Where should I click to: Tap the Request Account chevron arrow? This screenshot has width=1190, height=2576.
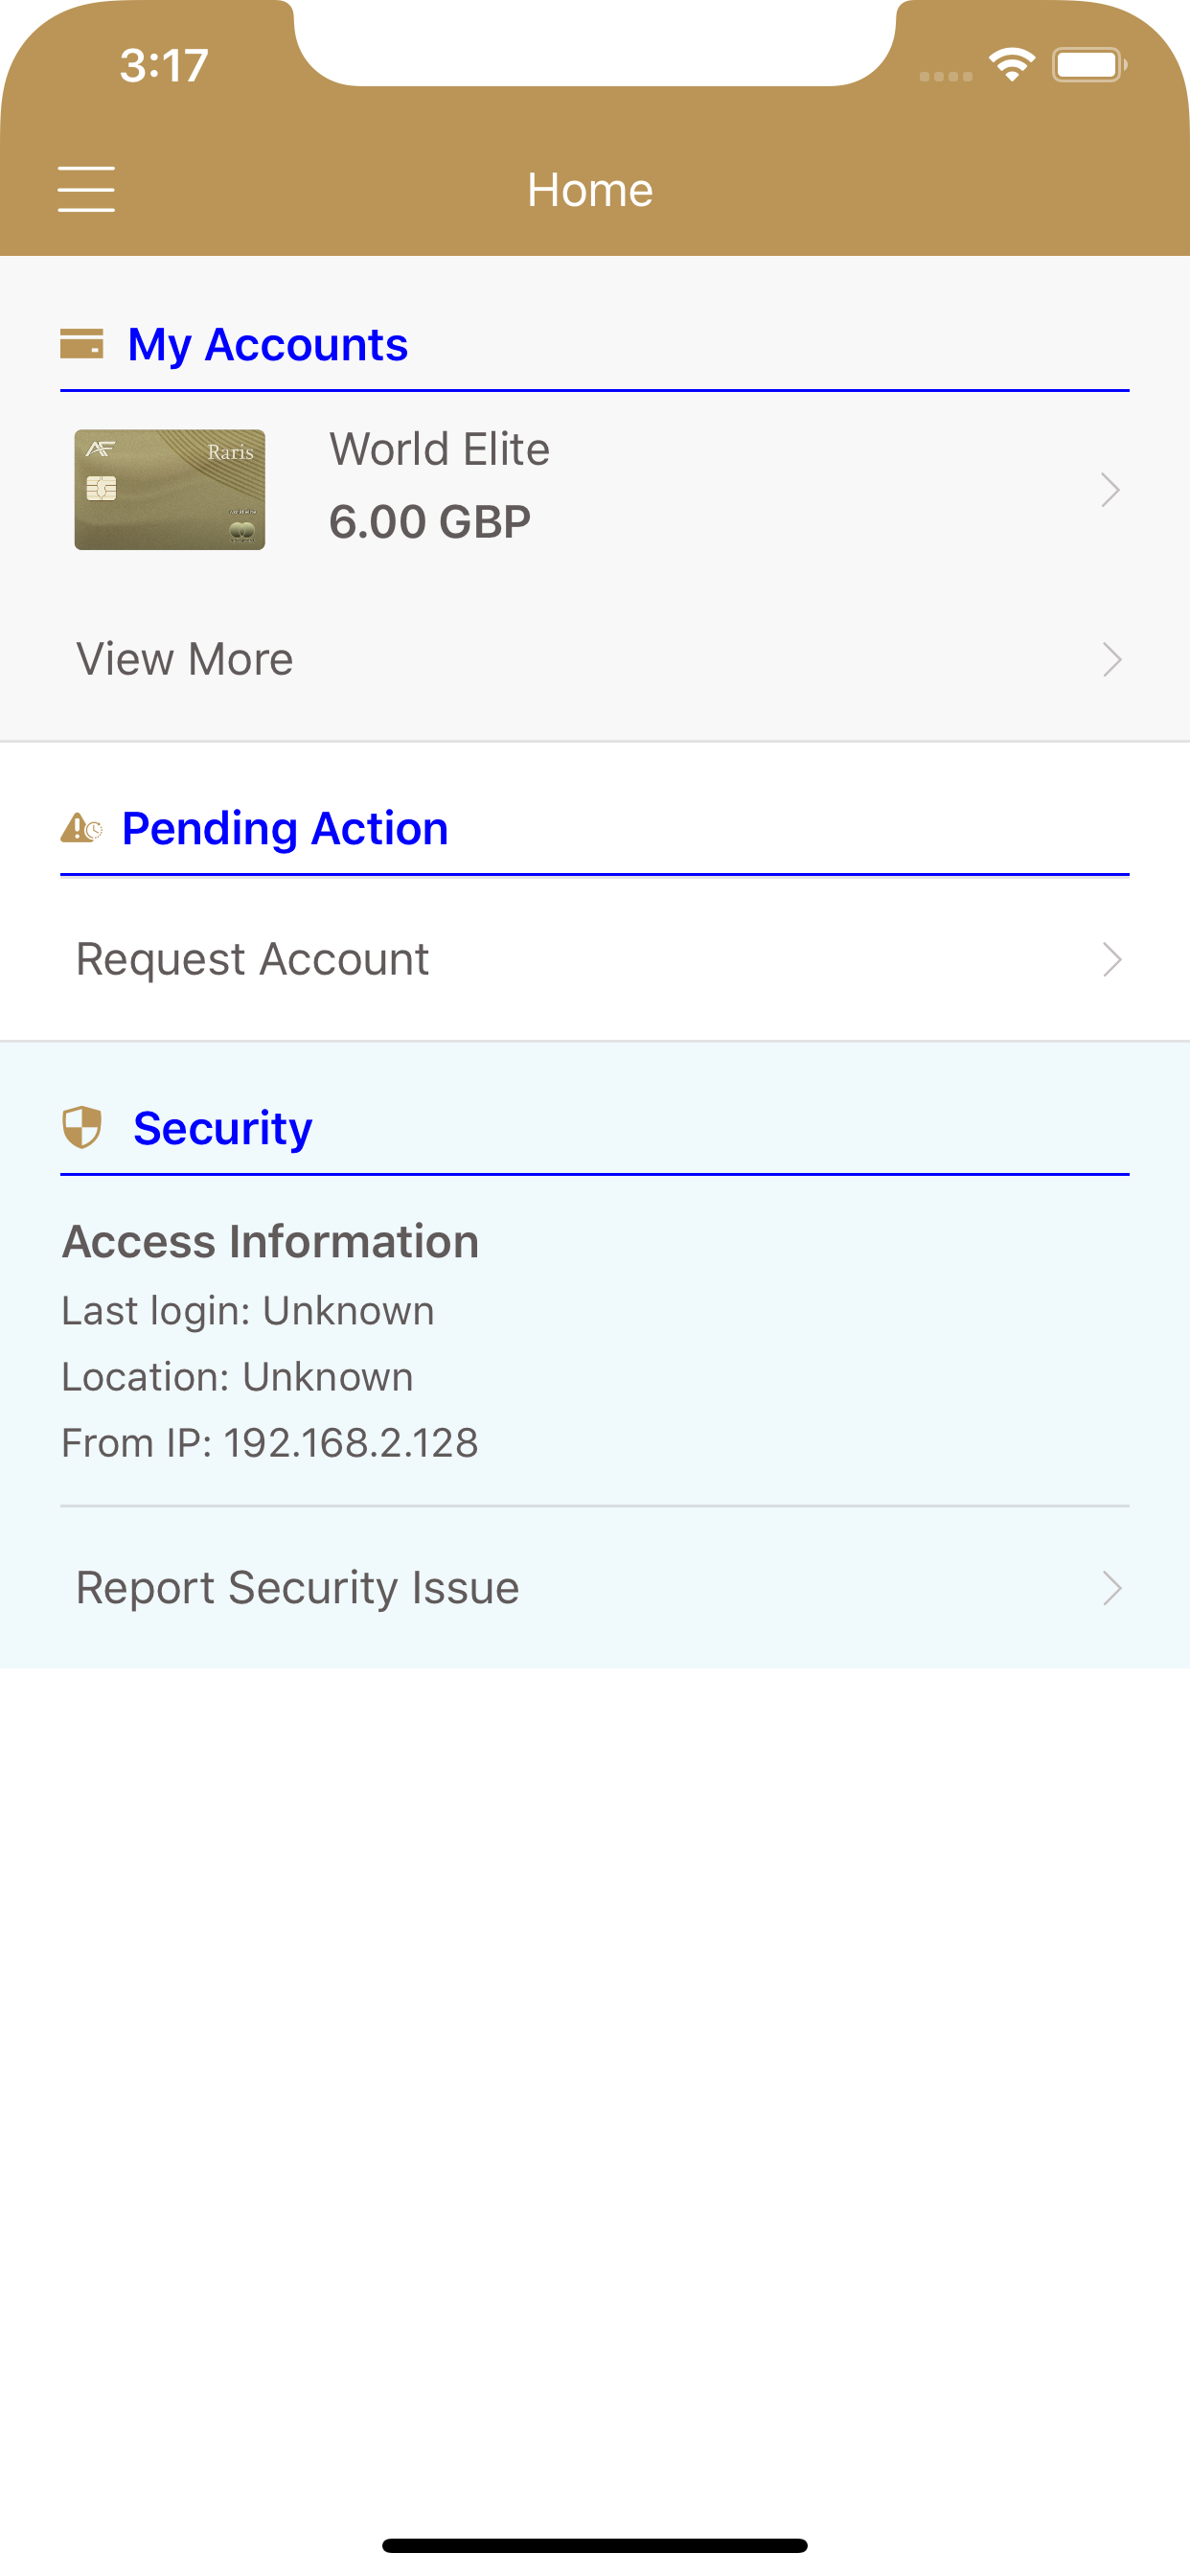coord(1111,959)
